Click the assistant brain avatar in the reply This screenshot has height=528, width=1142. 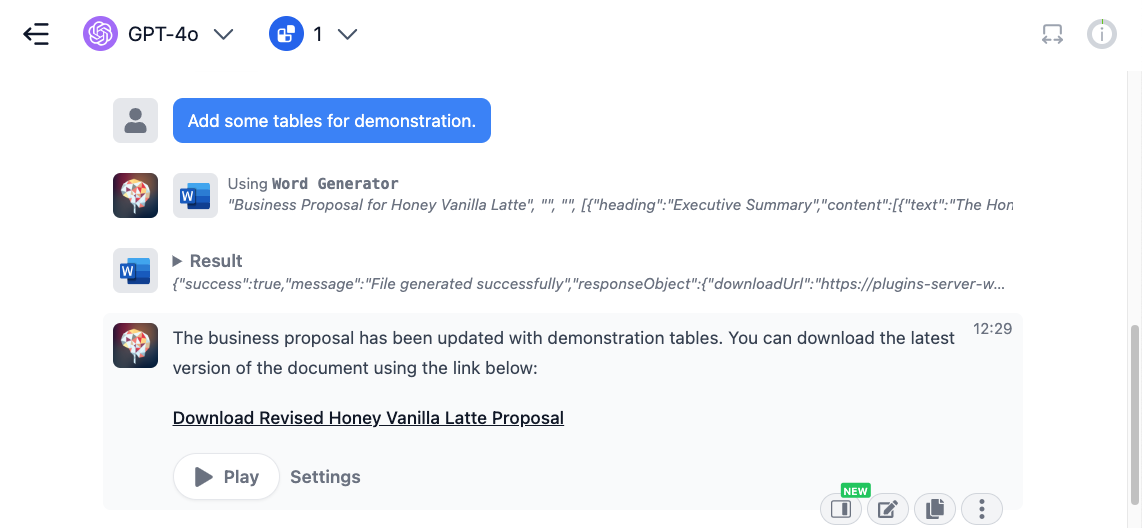(135, 345)
